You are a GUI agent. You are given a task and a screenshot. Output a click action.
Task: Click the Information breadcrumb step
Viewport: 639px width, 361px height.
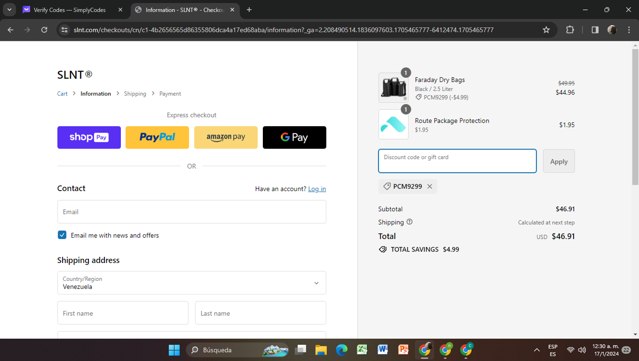(x=96, y=94)
